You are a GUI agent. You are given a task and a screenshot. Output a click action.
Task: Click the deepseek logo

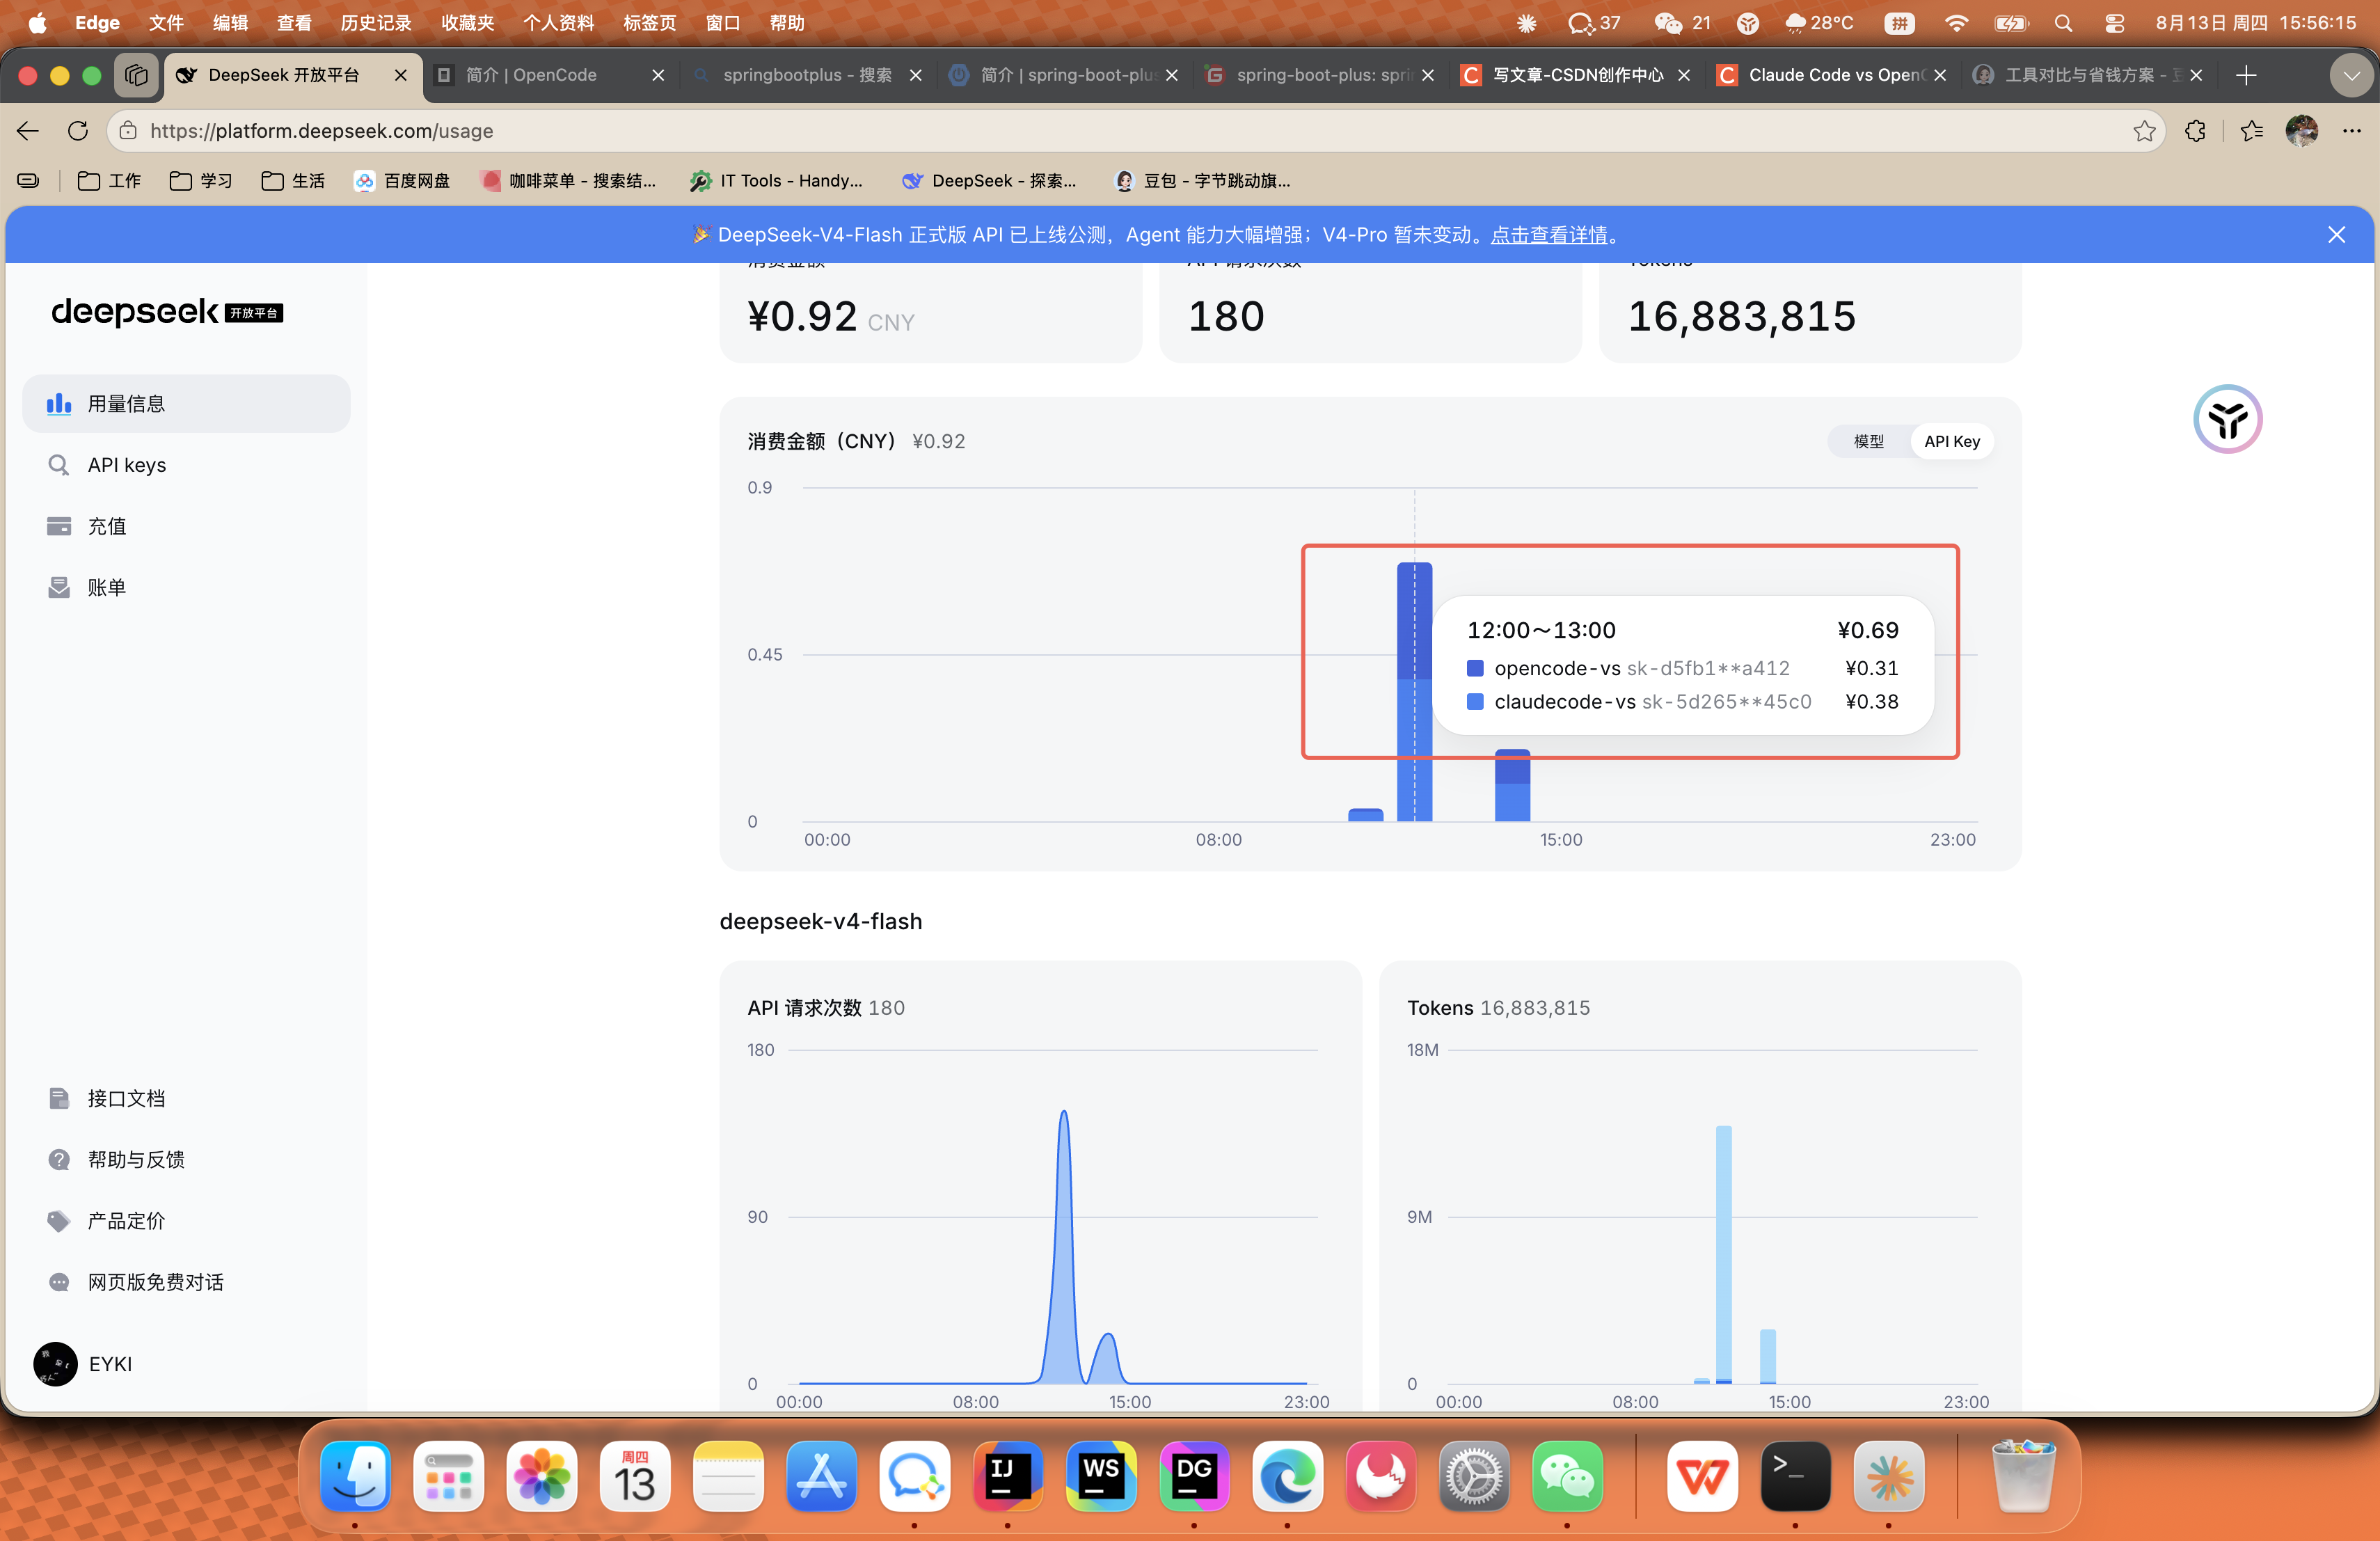tap(167, 312)
